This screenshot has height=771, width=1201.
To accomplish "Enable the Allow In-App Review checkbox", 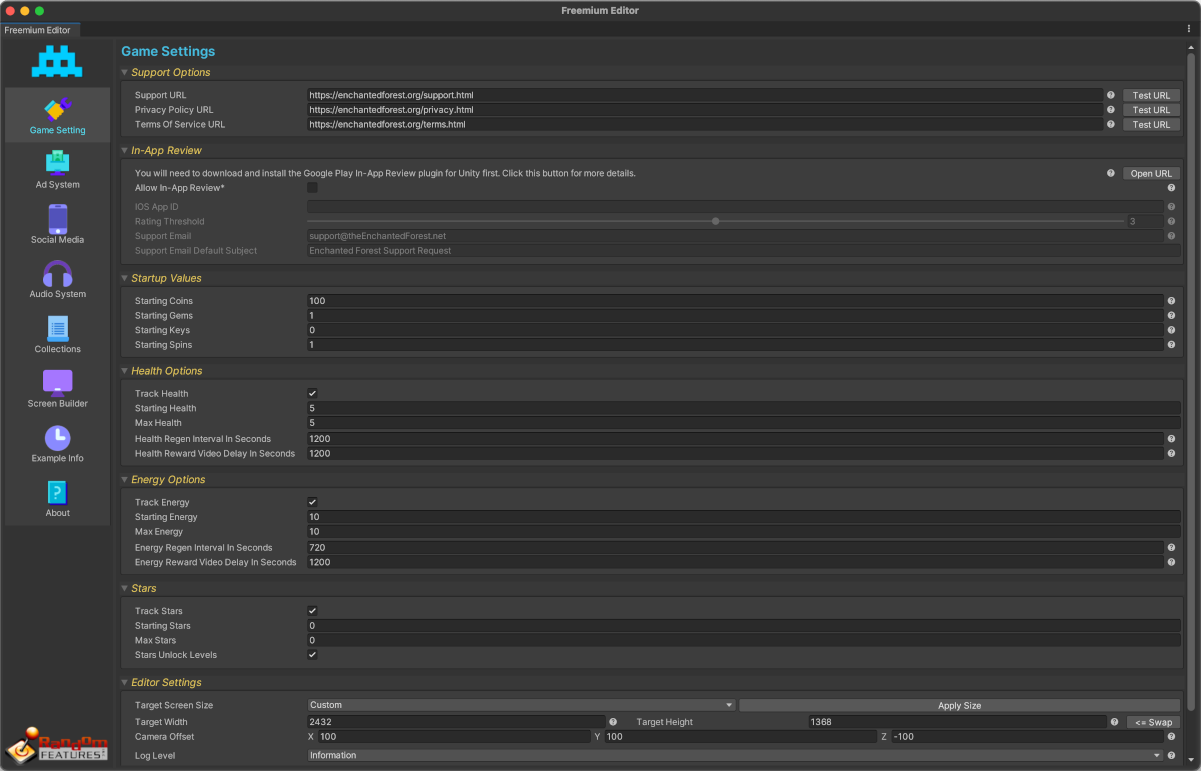I will point(312,188).
